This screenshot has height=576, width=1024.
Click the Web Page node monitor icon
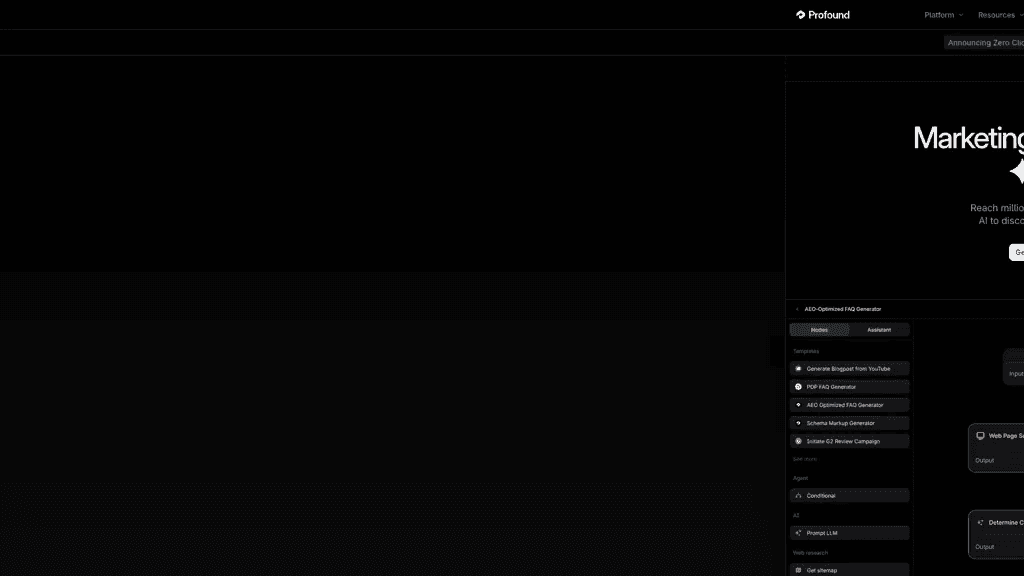tap(980, 436)
